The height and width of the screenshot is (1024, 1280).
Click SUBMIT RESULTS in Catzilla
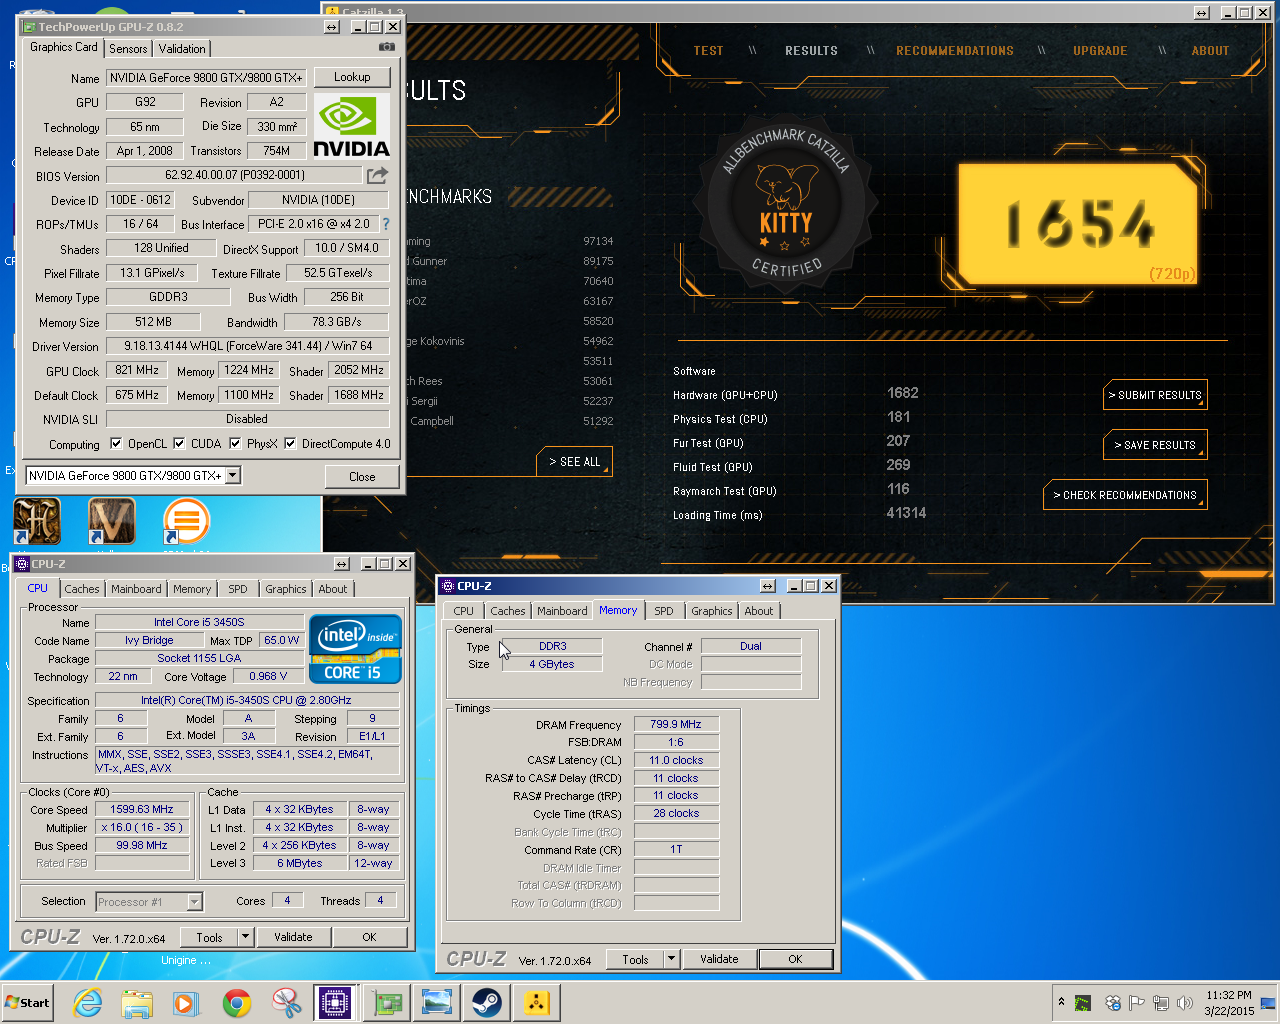click(1155, 395)
